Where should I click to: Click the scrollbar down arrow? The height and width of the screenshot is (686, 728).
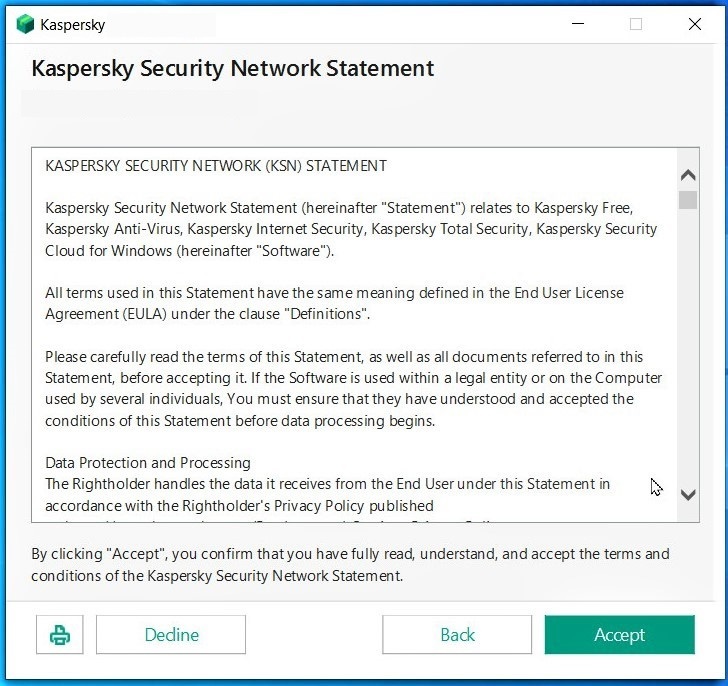coord(688,494)
